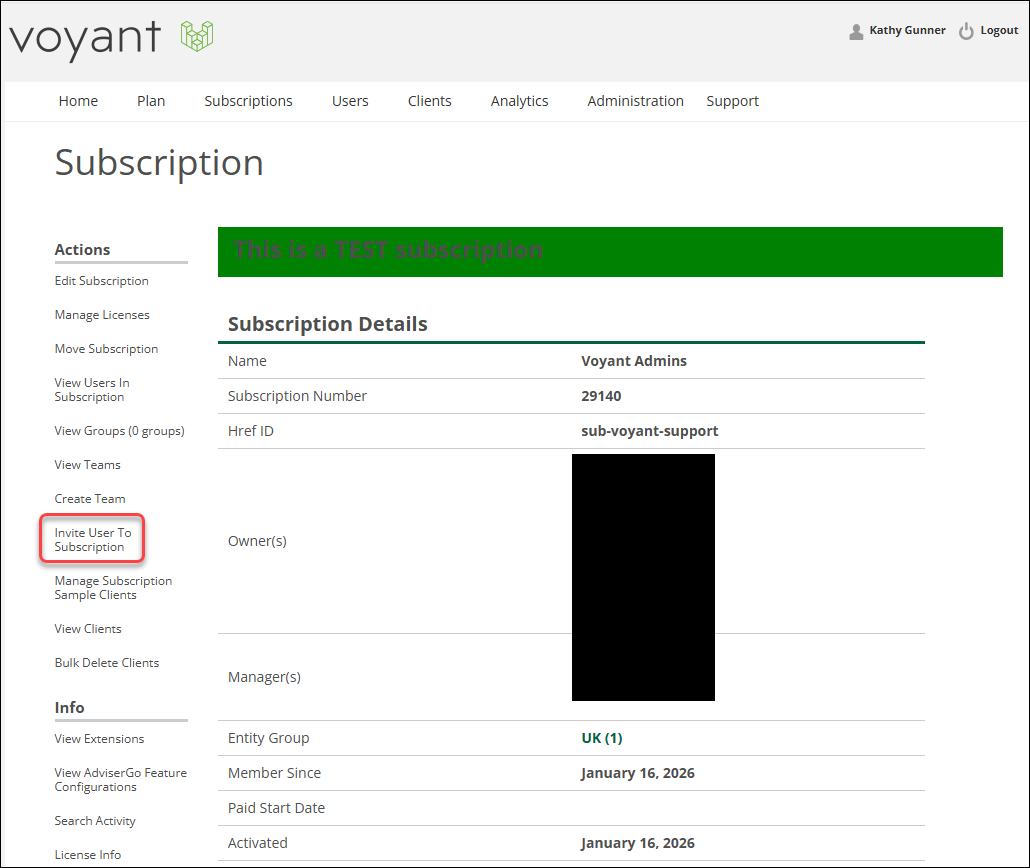Click the Paid Start Date label

click(277, 808)
